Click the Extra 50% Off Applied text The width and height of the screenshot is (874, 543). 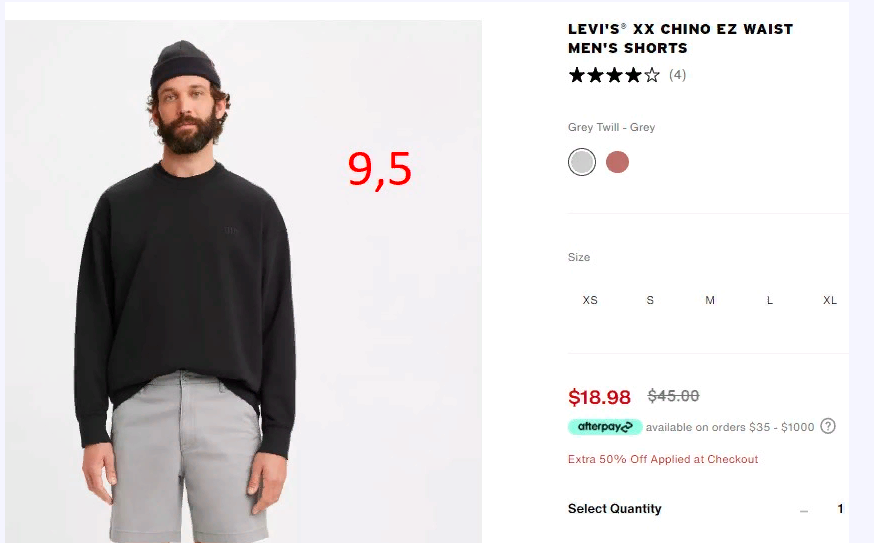[x=663, y=459]
